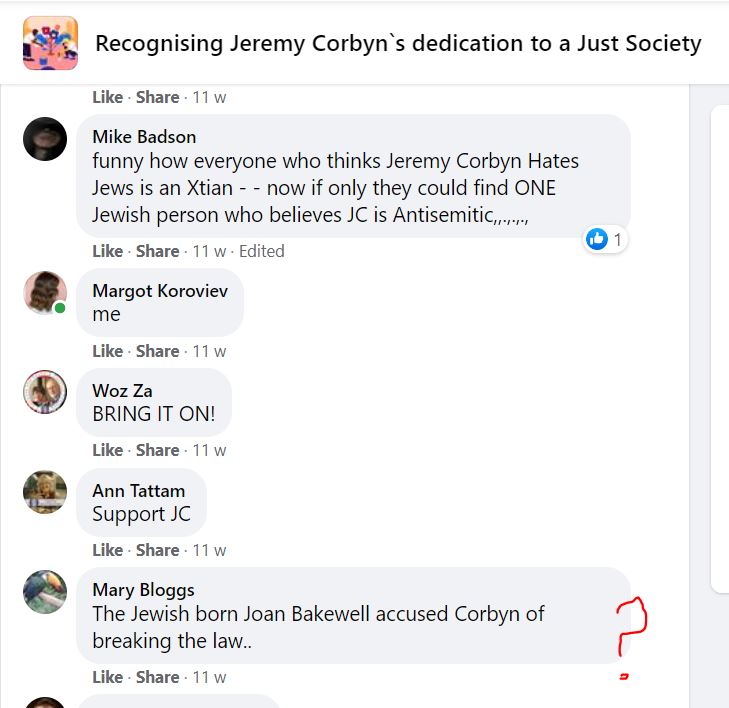729x708 pixels.
Task: Click the group icon beside the page title
Action: coord(50,43)
